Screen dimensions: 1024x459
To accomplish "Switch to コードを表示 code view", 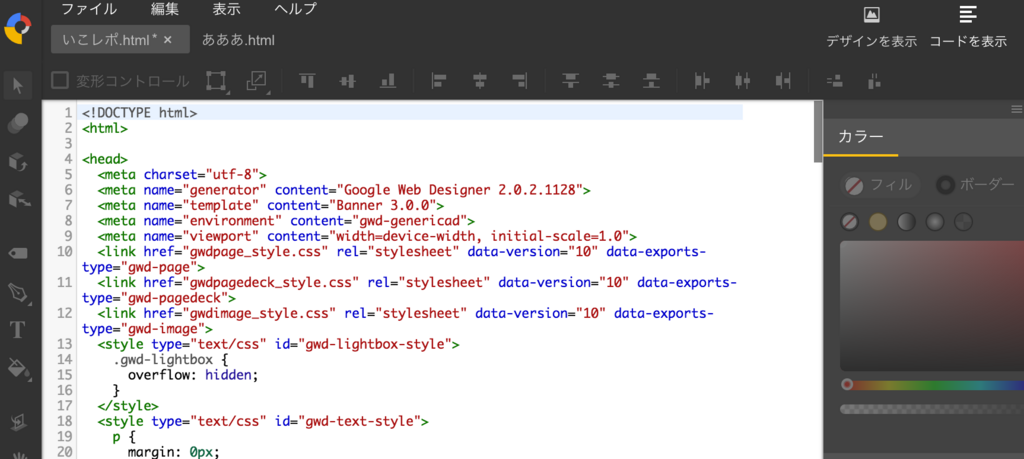I will [968, 26].
